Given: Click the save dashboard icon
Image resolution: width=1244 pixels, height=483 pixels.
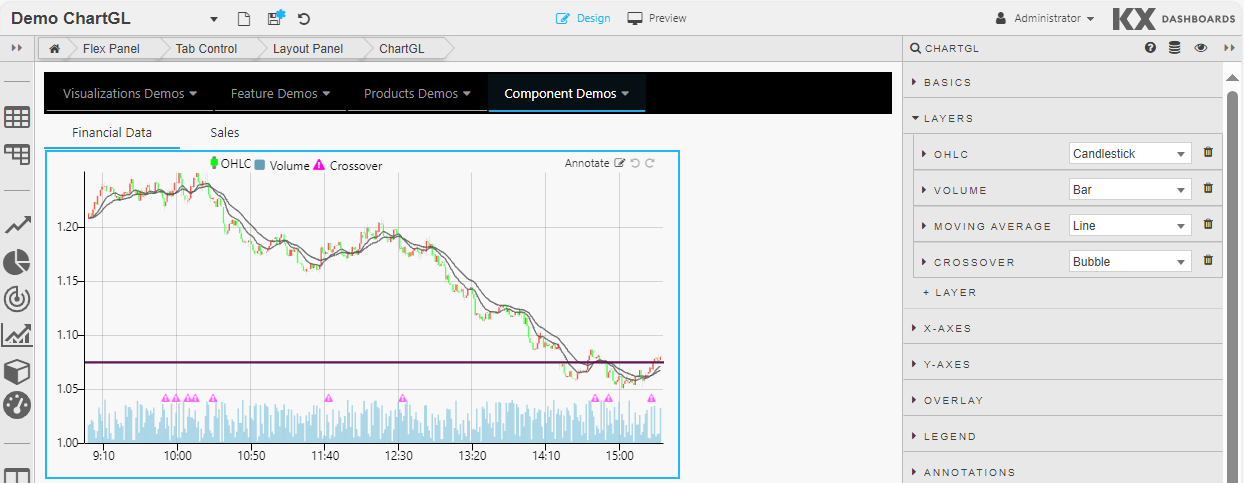Looking at the screenshot, I should coord(276,18).
